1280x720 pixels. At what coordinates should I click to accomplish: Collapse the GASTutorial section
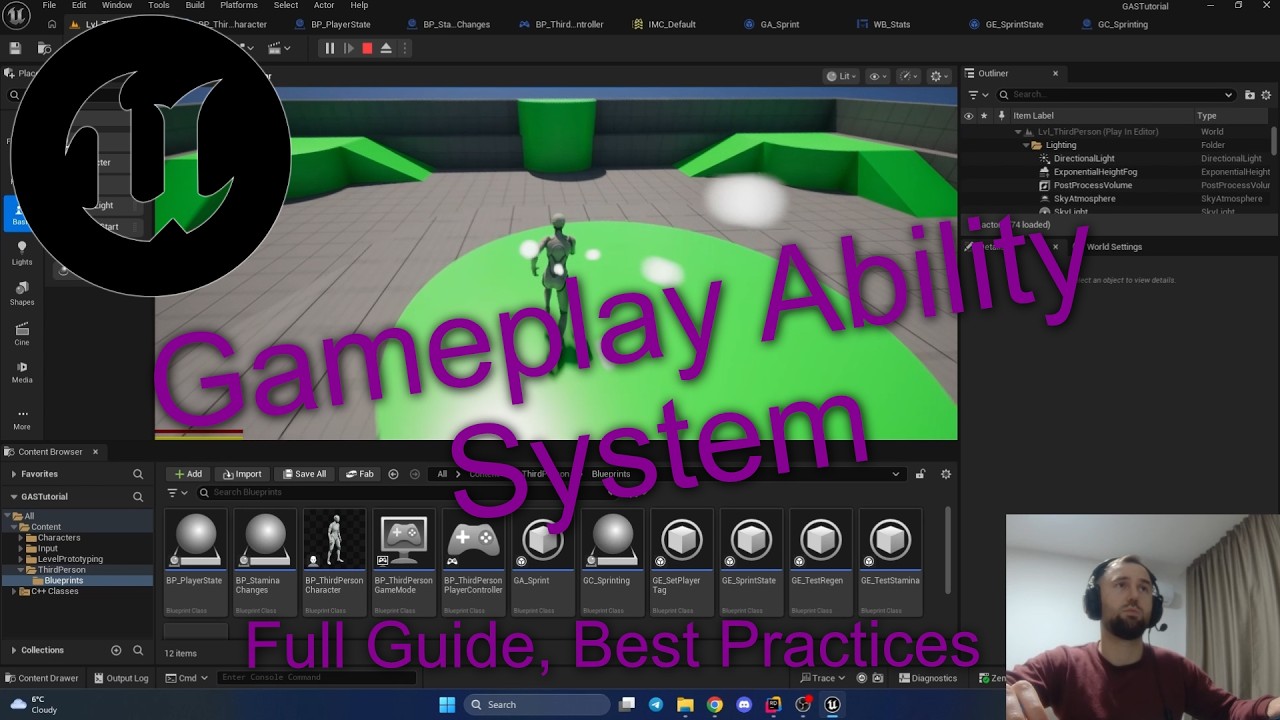point(14,496)
